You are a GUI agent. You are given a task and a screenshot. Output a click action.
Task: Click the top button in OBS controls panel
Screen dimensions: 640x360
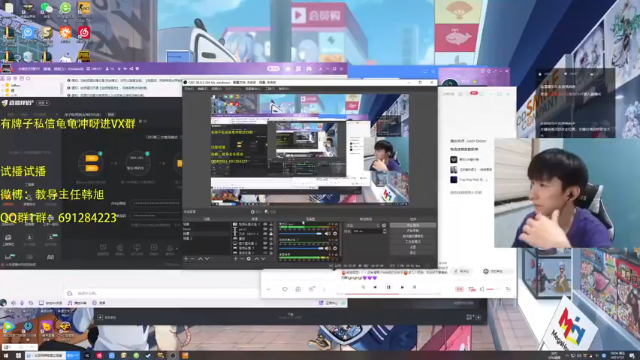click(413, 225)
